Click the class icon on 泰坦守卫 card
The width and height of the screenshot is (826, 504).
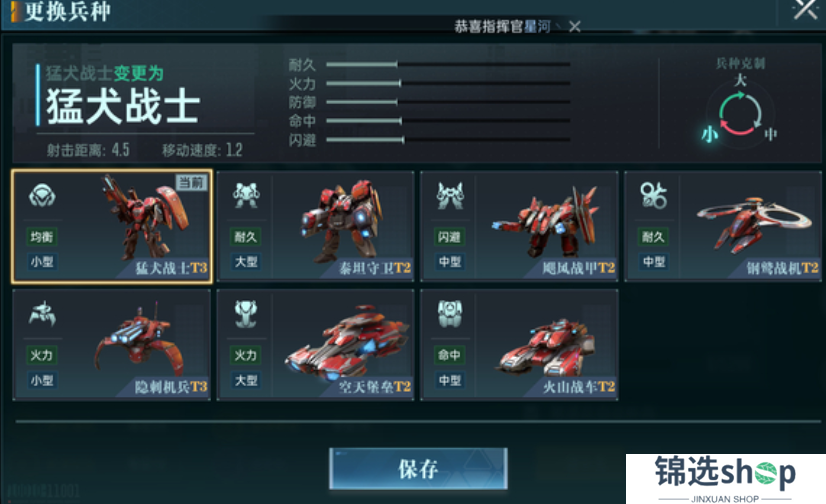click(x=246, y=195)
